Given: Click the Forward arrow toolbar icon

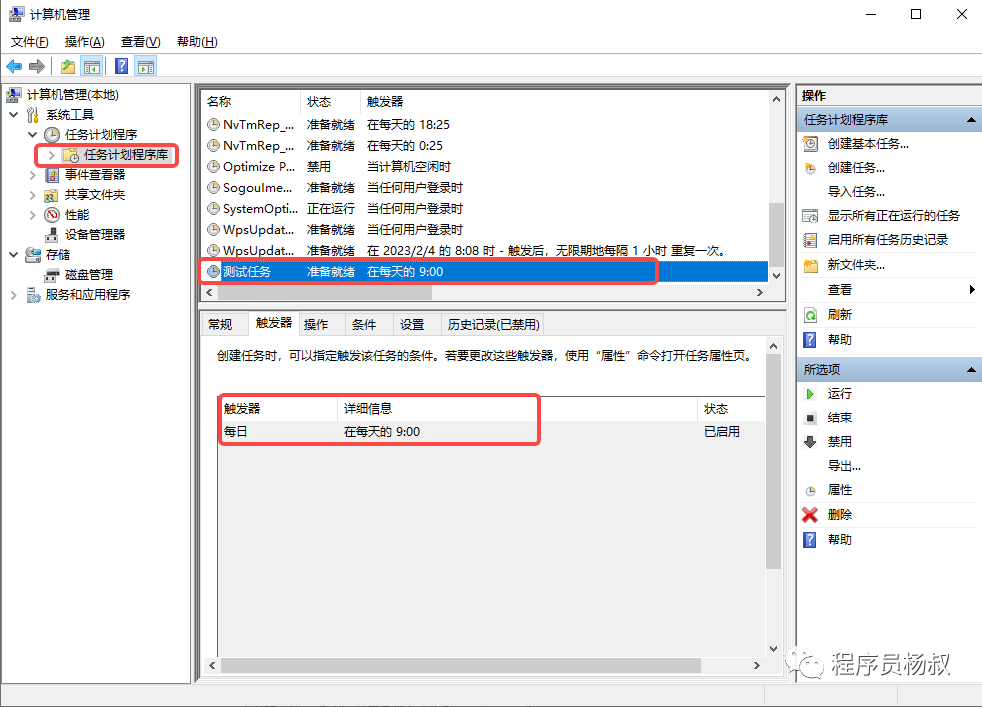Looking at the screenshot, I should coord(37,66).
